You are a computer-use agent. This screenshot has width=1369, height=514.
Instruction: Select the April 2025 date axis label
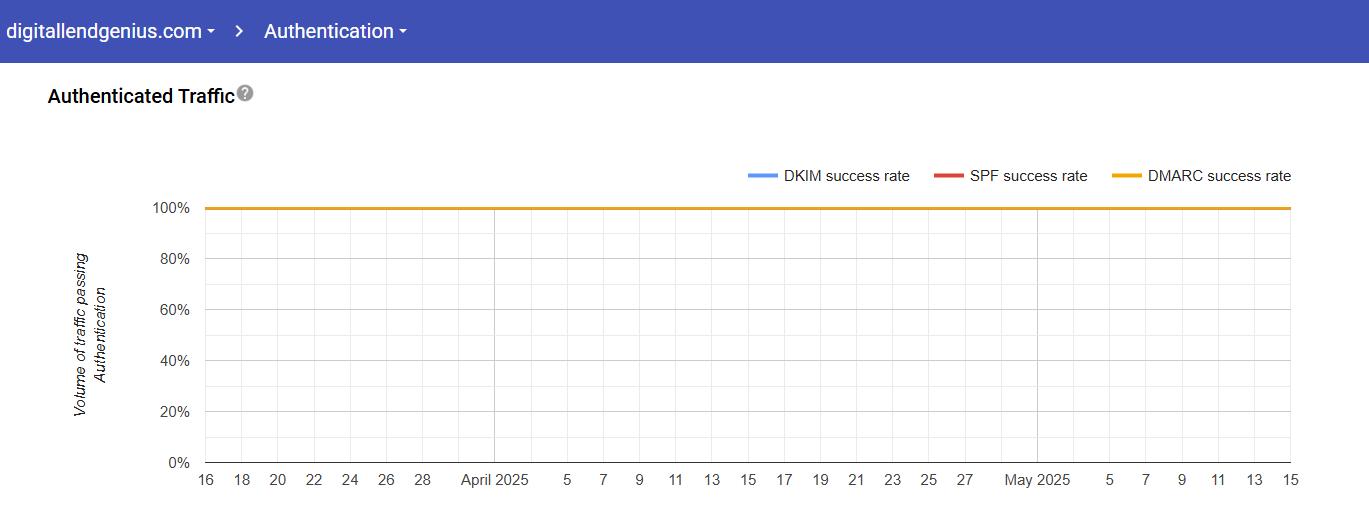(x=494, y=480)
